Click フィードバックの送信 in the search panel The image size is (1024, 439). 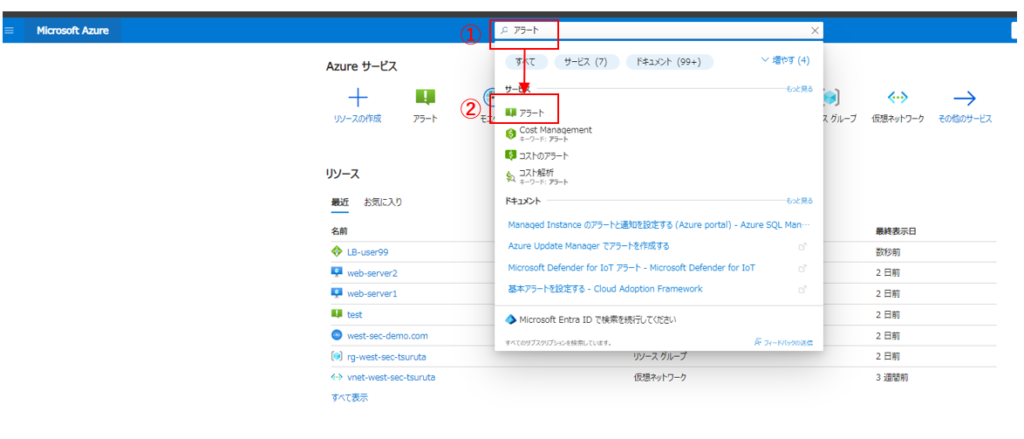point(783,342)
